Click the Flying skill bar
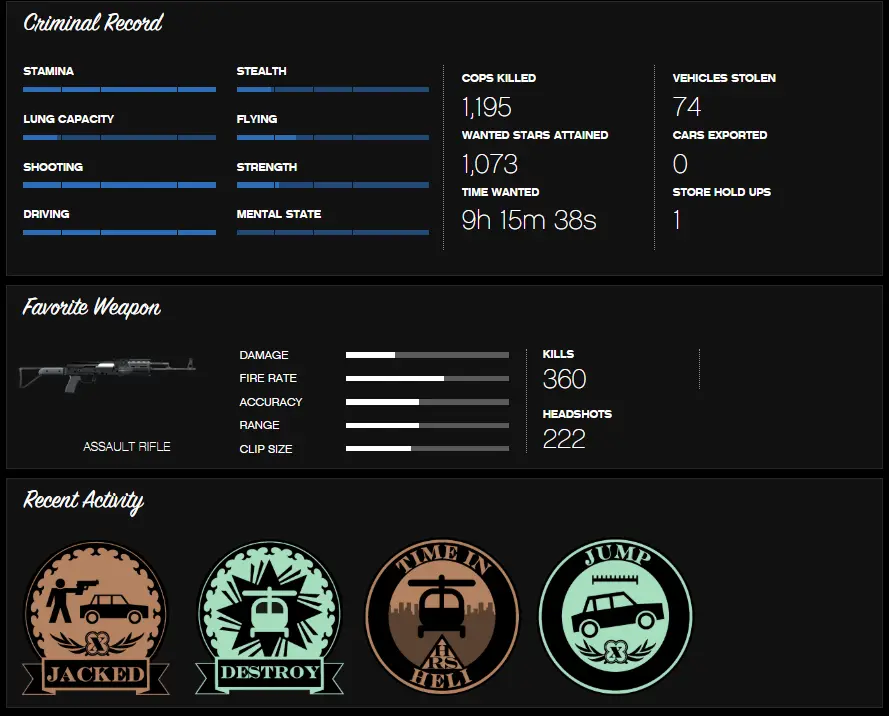The height and width of the screenshot is (716, 889). point(332,137)
